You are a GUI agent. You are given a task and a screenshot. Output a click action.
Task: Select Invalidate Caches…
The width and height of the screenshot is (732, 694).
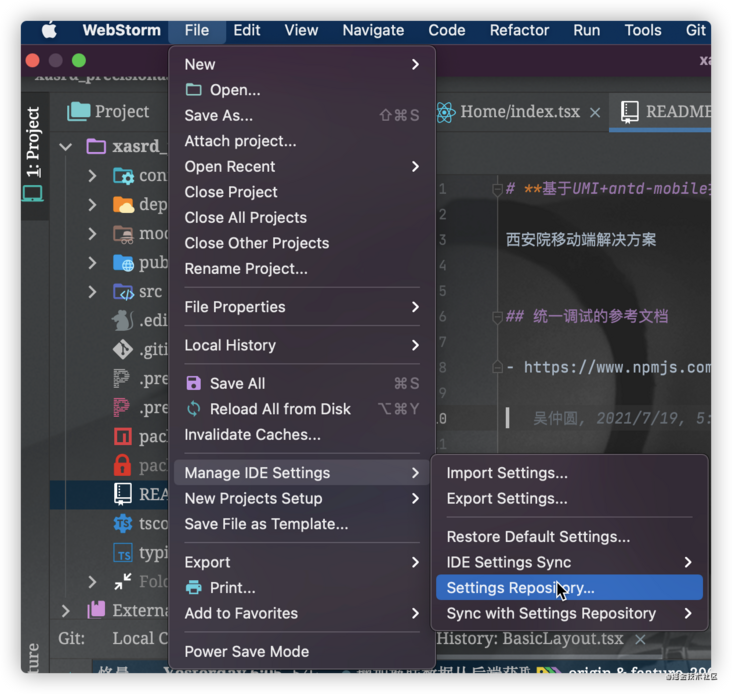(302, 435)
